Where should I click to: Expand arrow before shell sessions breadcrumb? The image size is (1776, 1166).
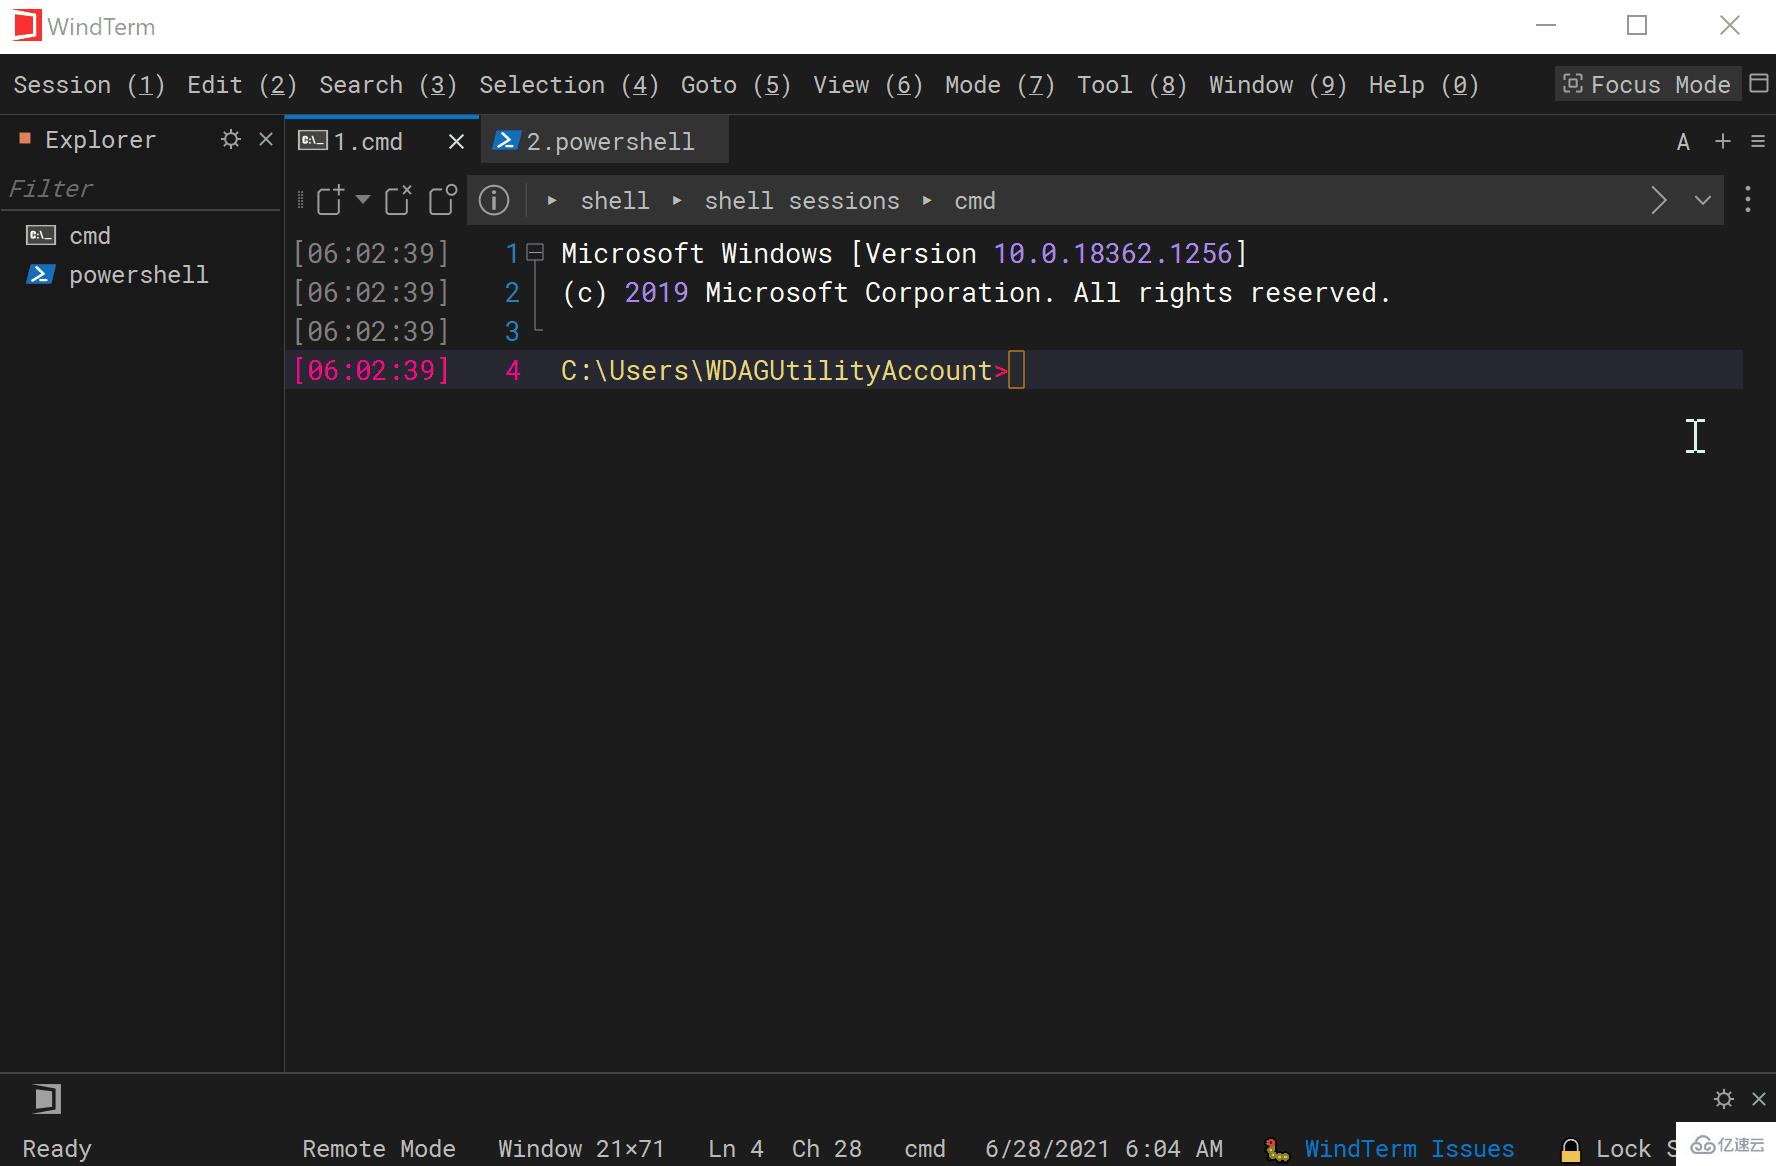click(x=677, y=200)
